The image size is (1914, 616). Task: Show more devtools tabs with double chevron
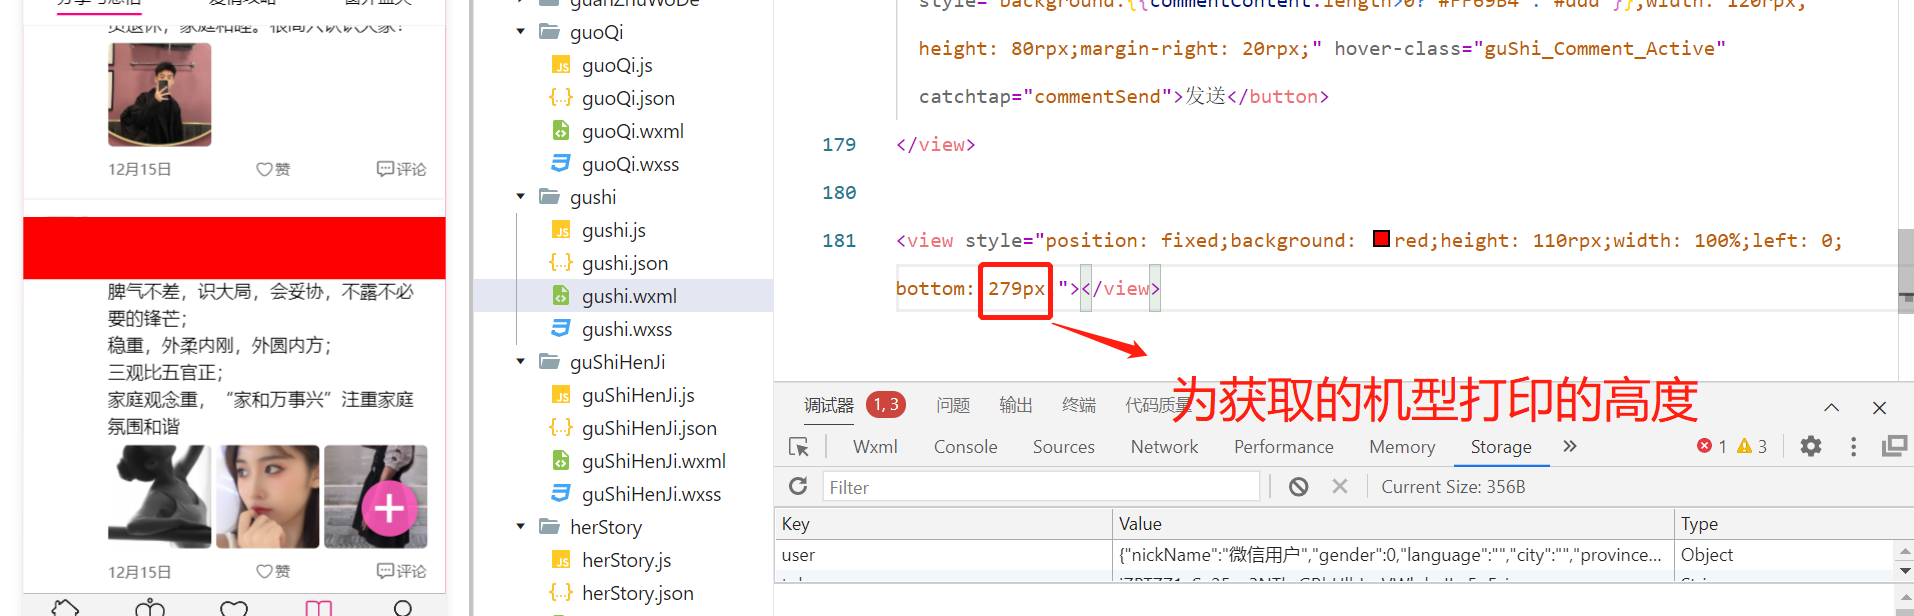pyautogui.click(x=1570, y=446)
